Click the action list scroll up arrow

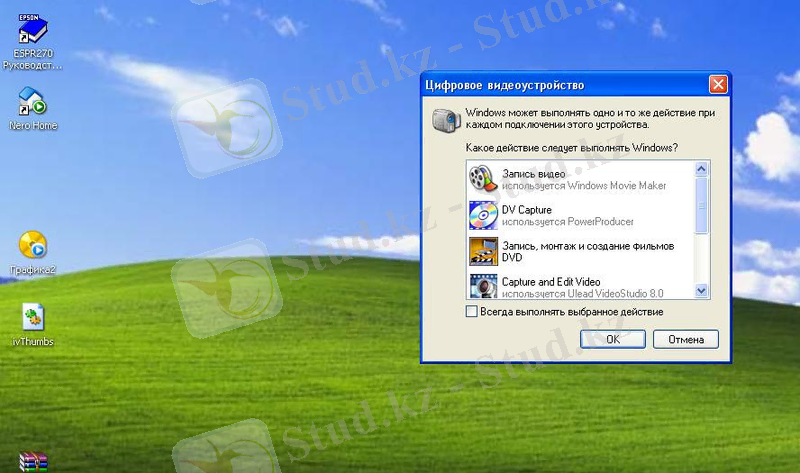click(702, 168)
